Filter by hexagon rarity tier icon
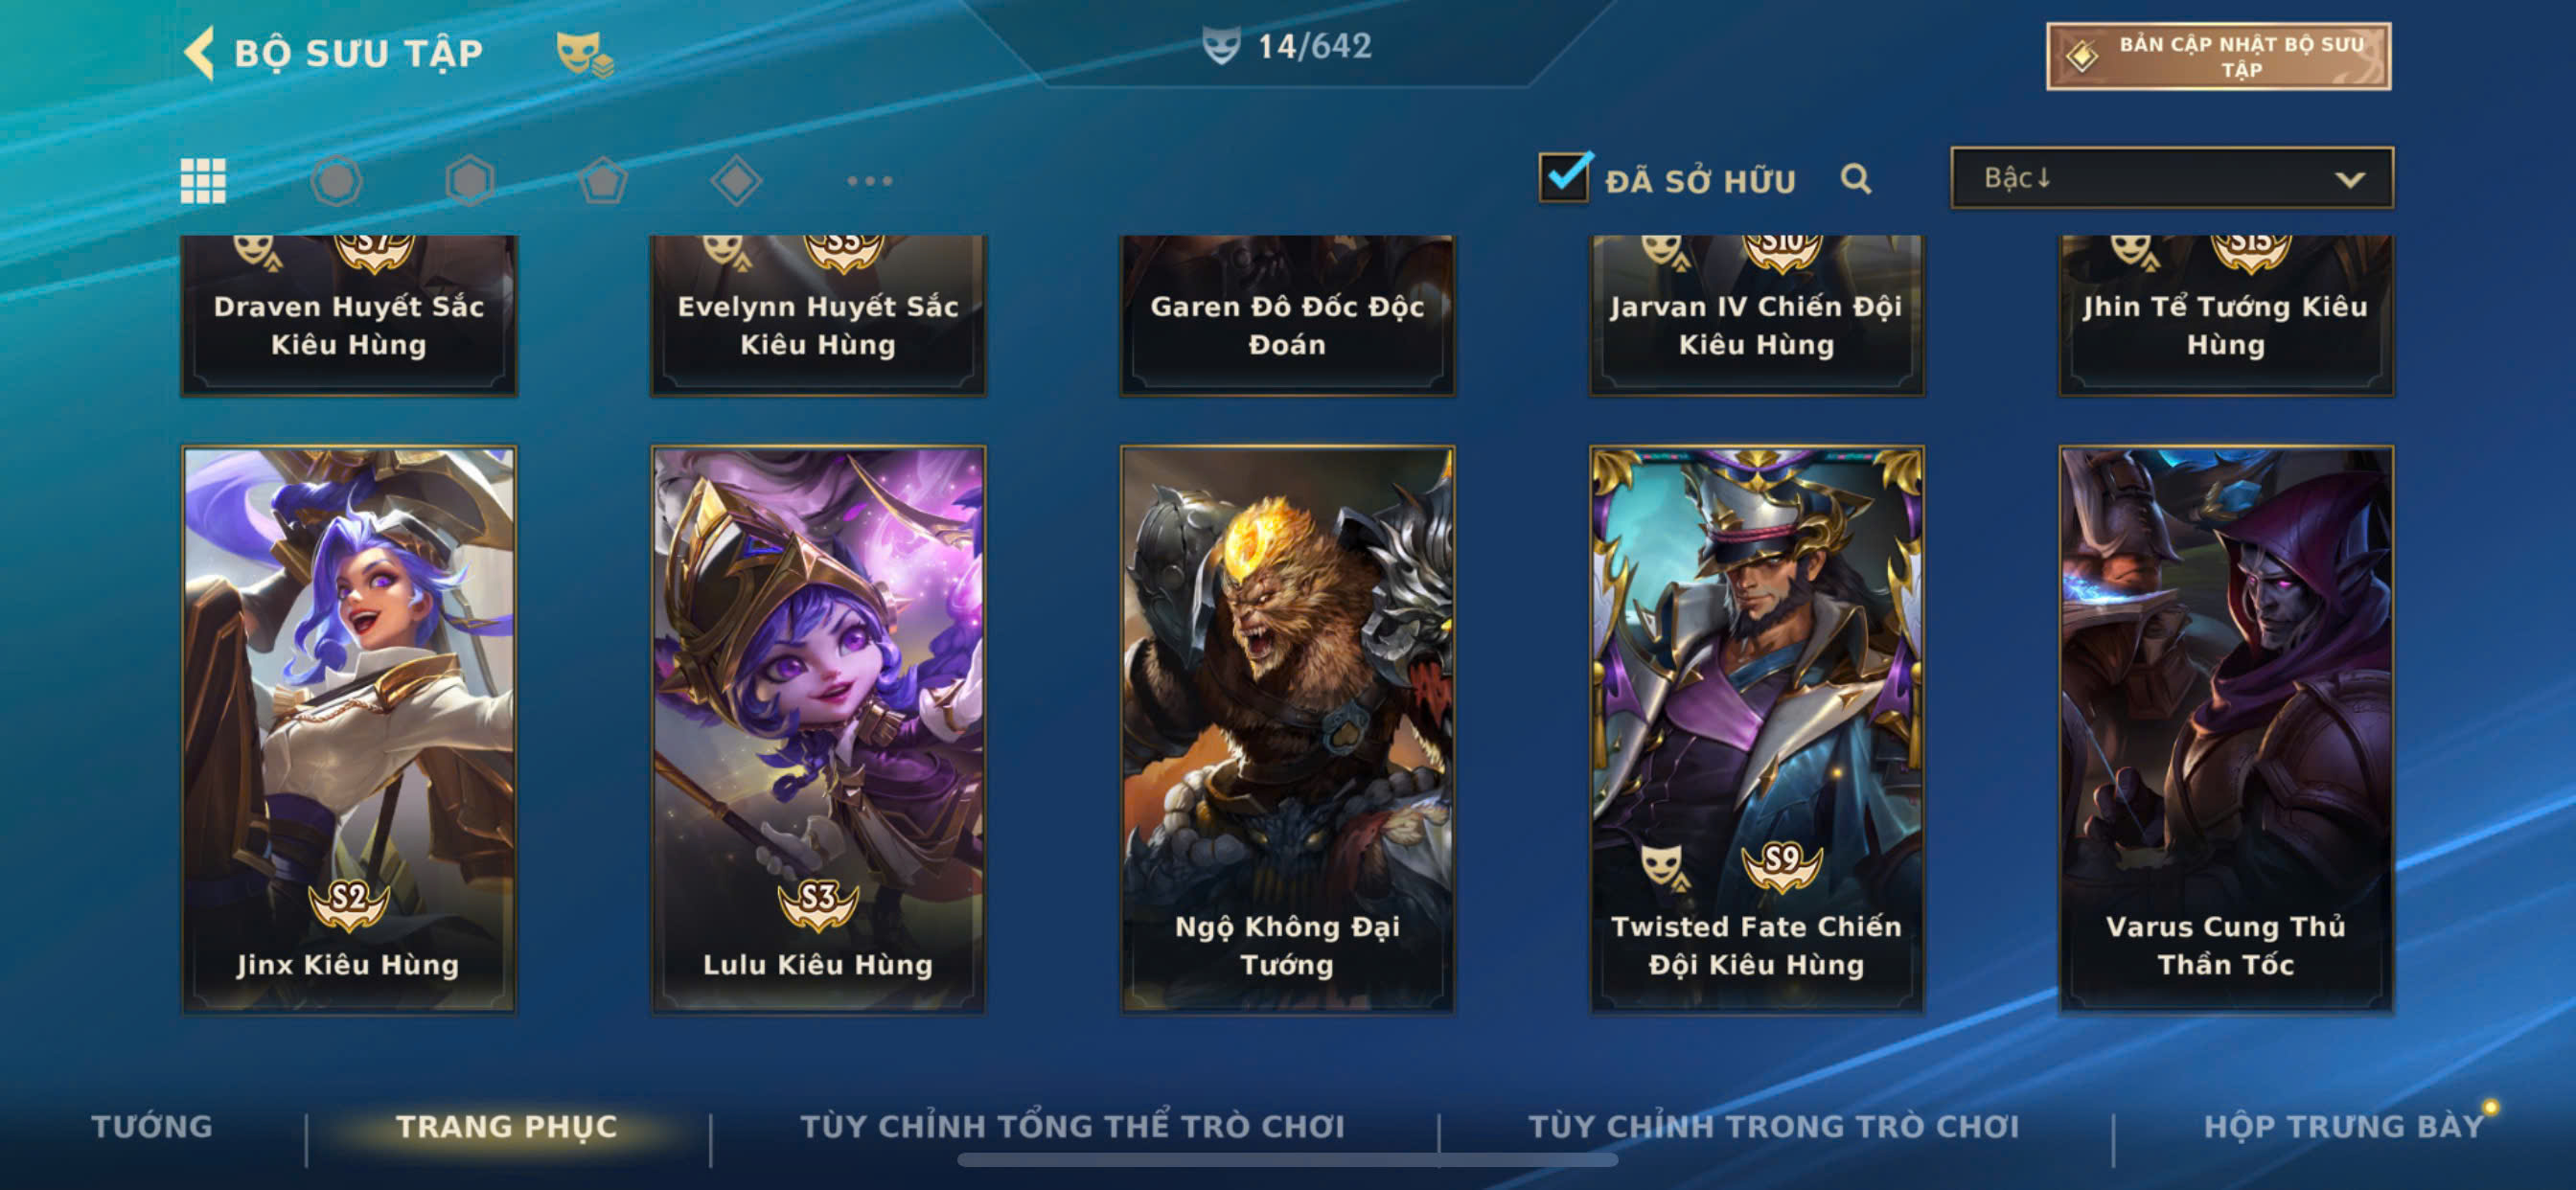This screenshot has width=2576, height=1190. tap(470, 181)
